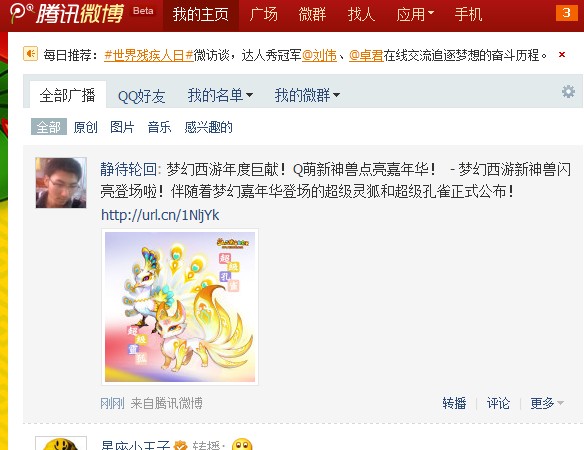
Task: Enlarge the peacock and fox image thumbnail
Action: [180, 307]
